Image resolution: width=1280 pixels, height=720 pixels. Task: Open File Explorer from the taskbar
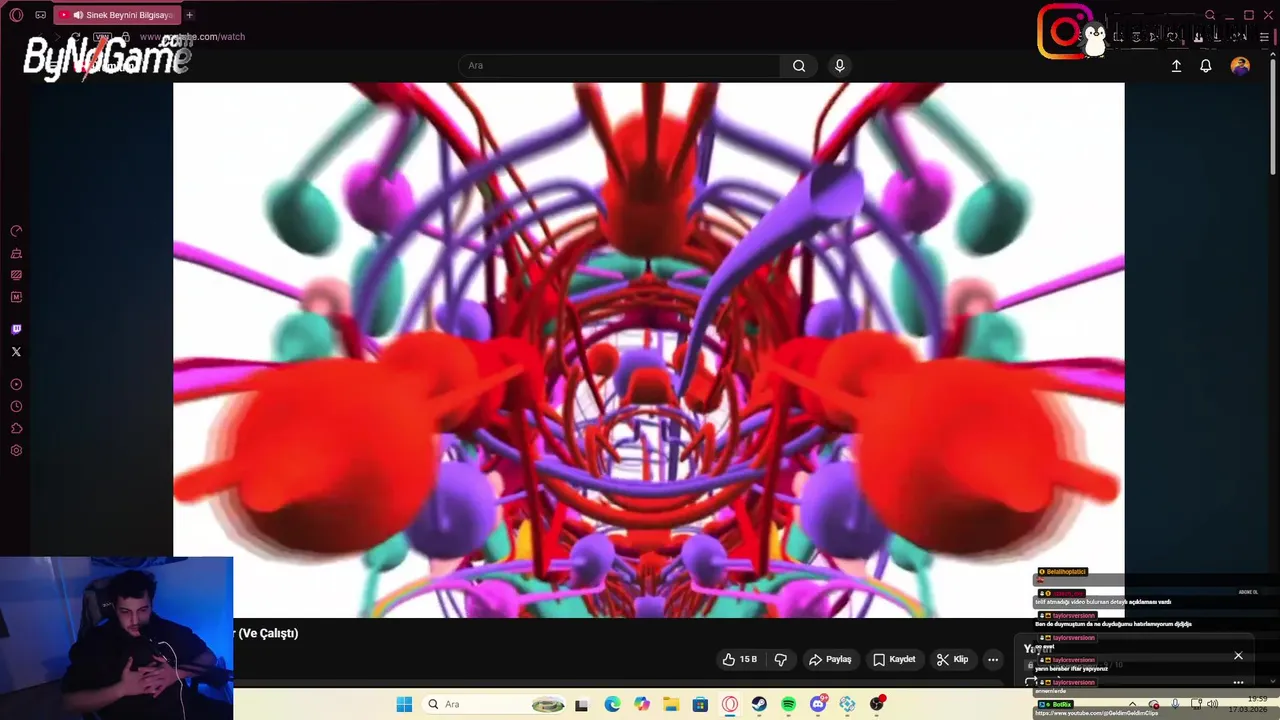click(671, 704)
